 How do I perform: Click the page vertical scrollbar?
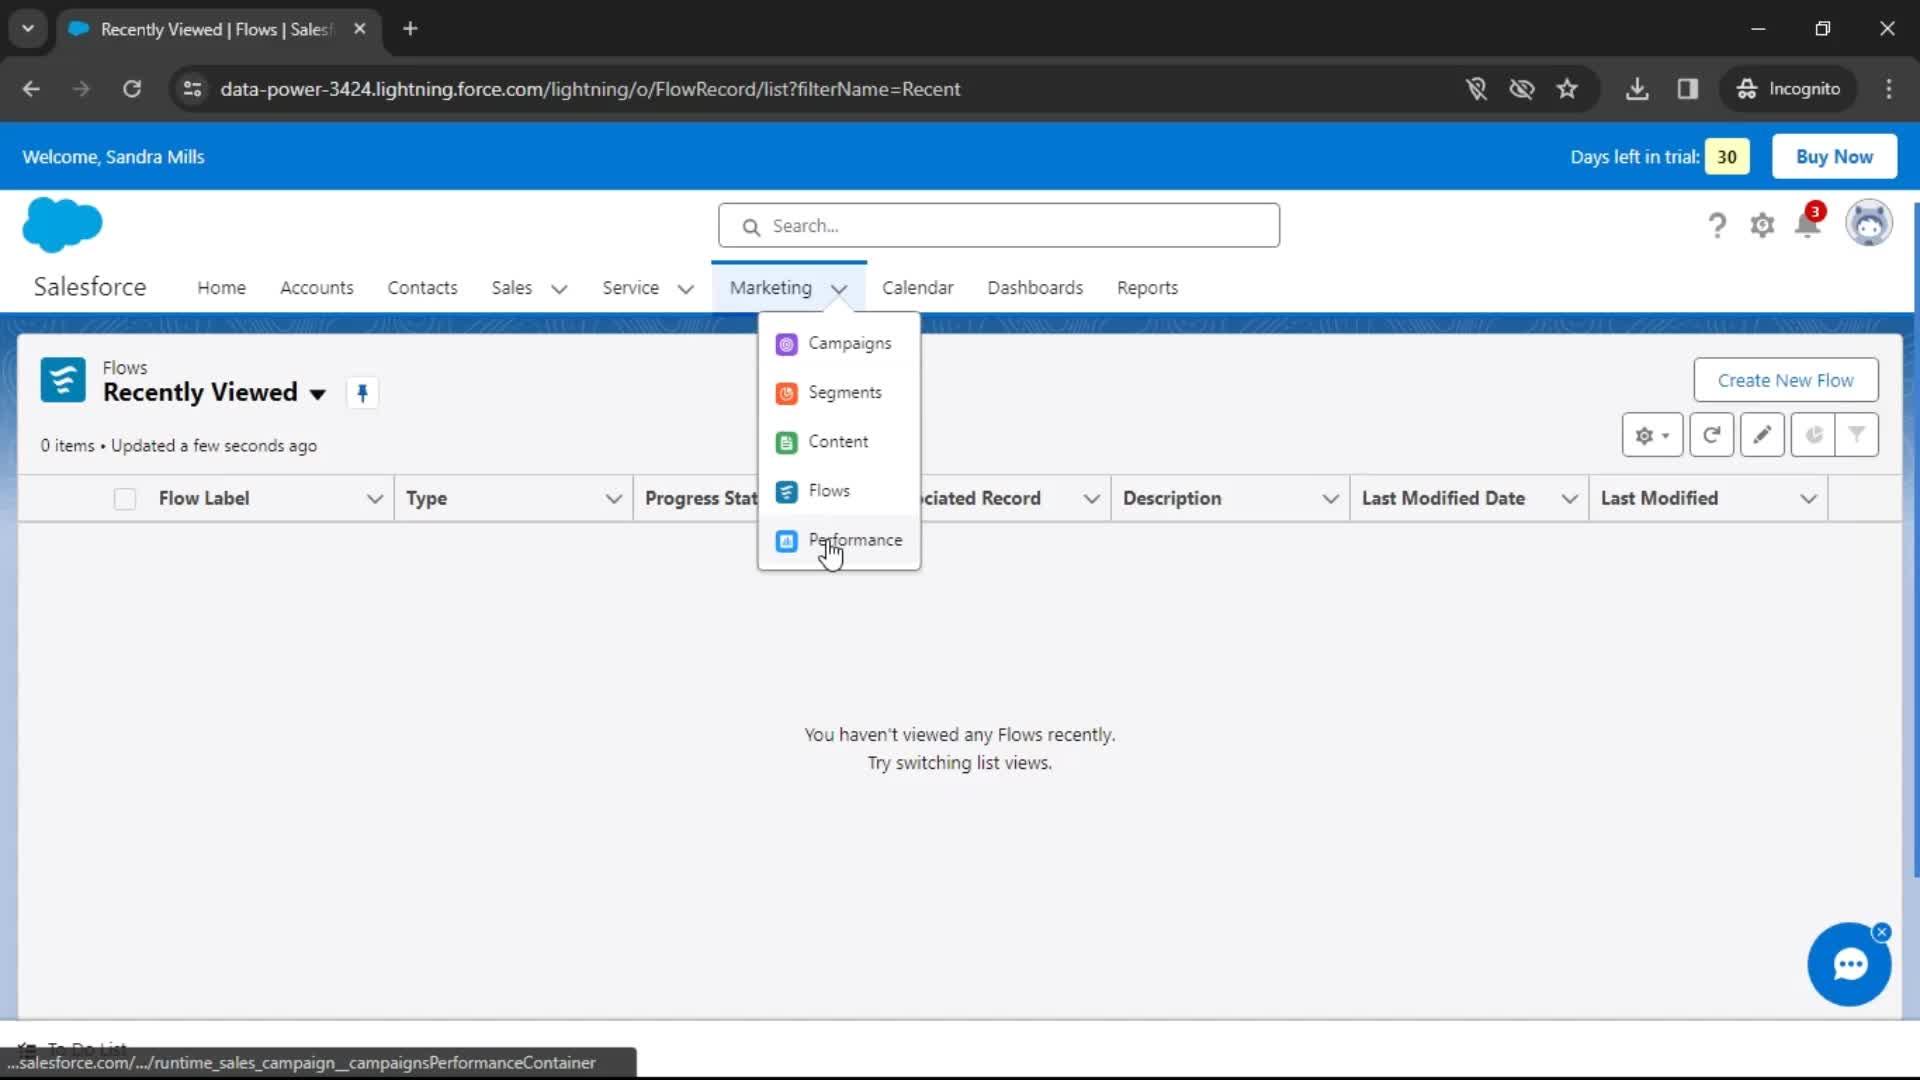point(1915,540)
